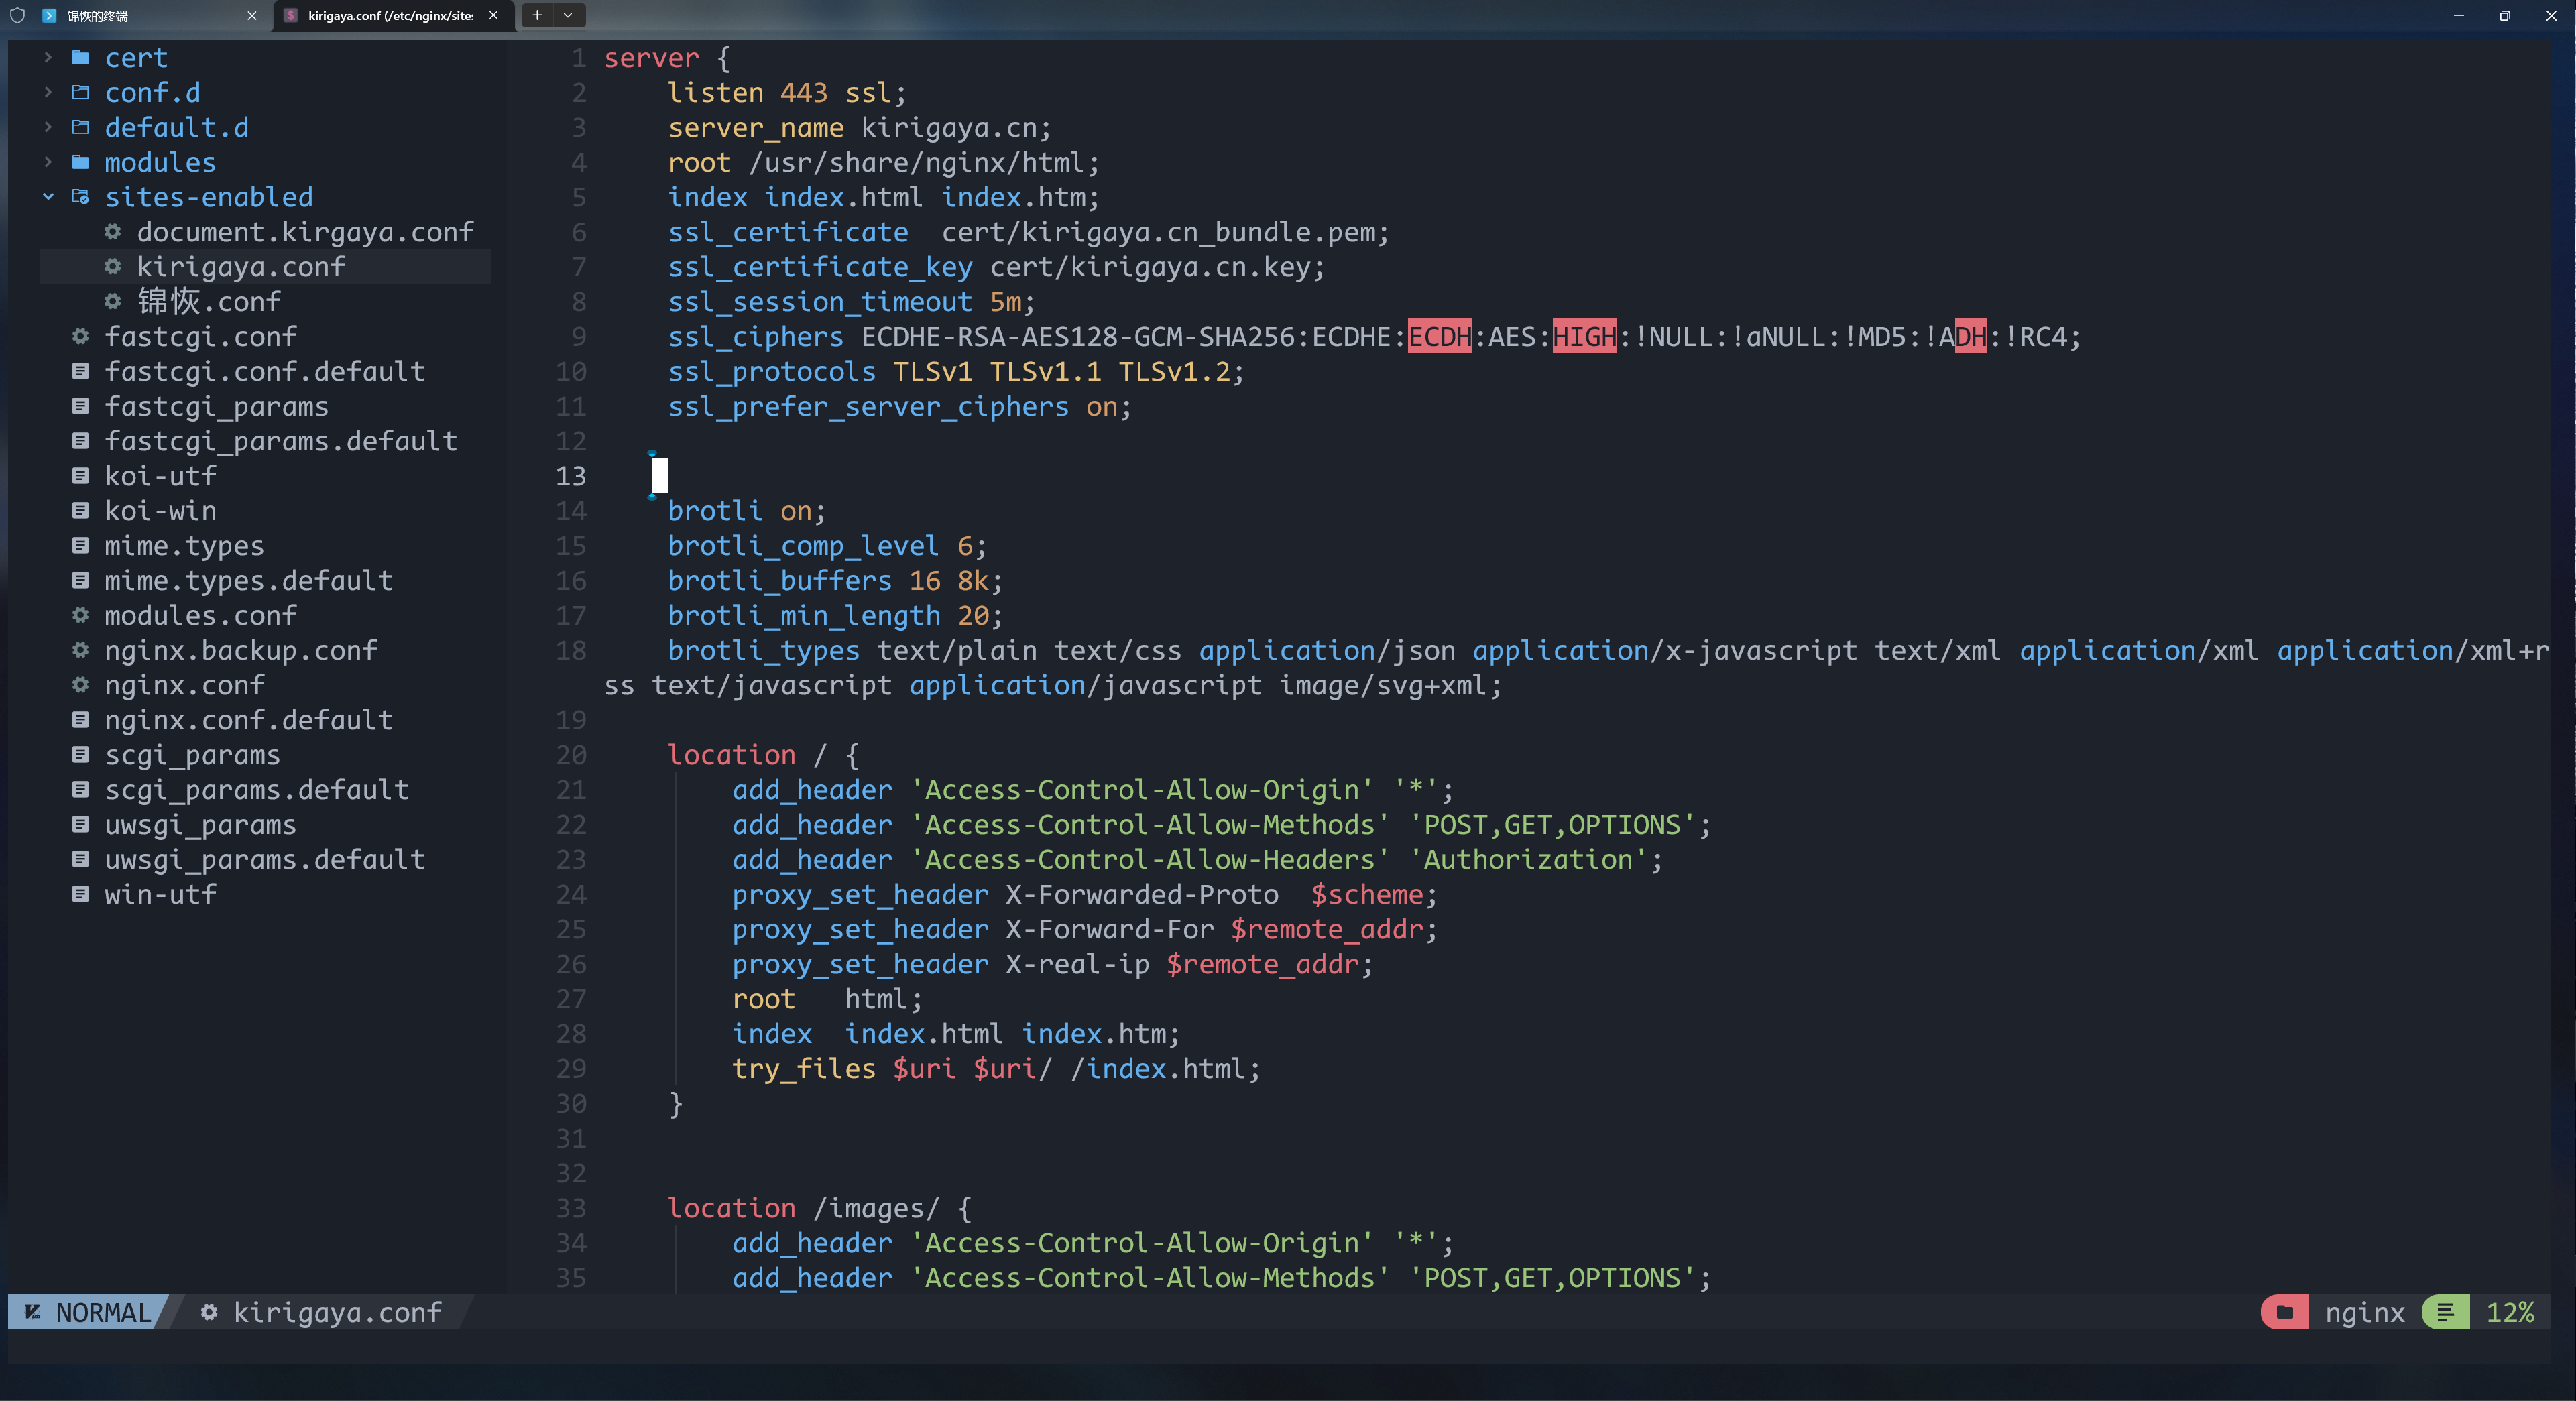Click the file icon beside mime.types
The width and height of the screenshot is (2576, 1401).
(x=81, y=545)
